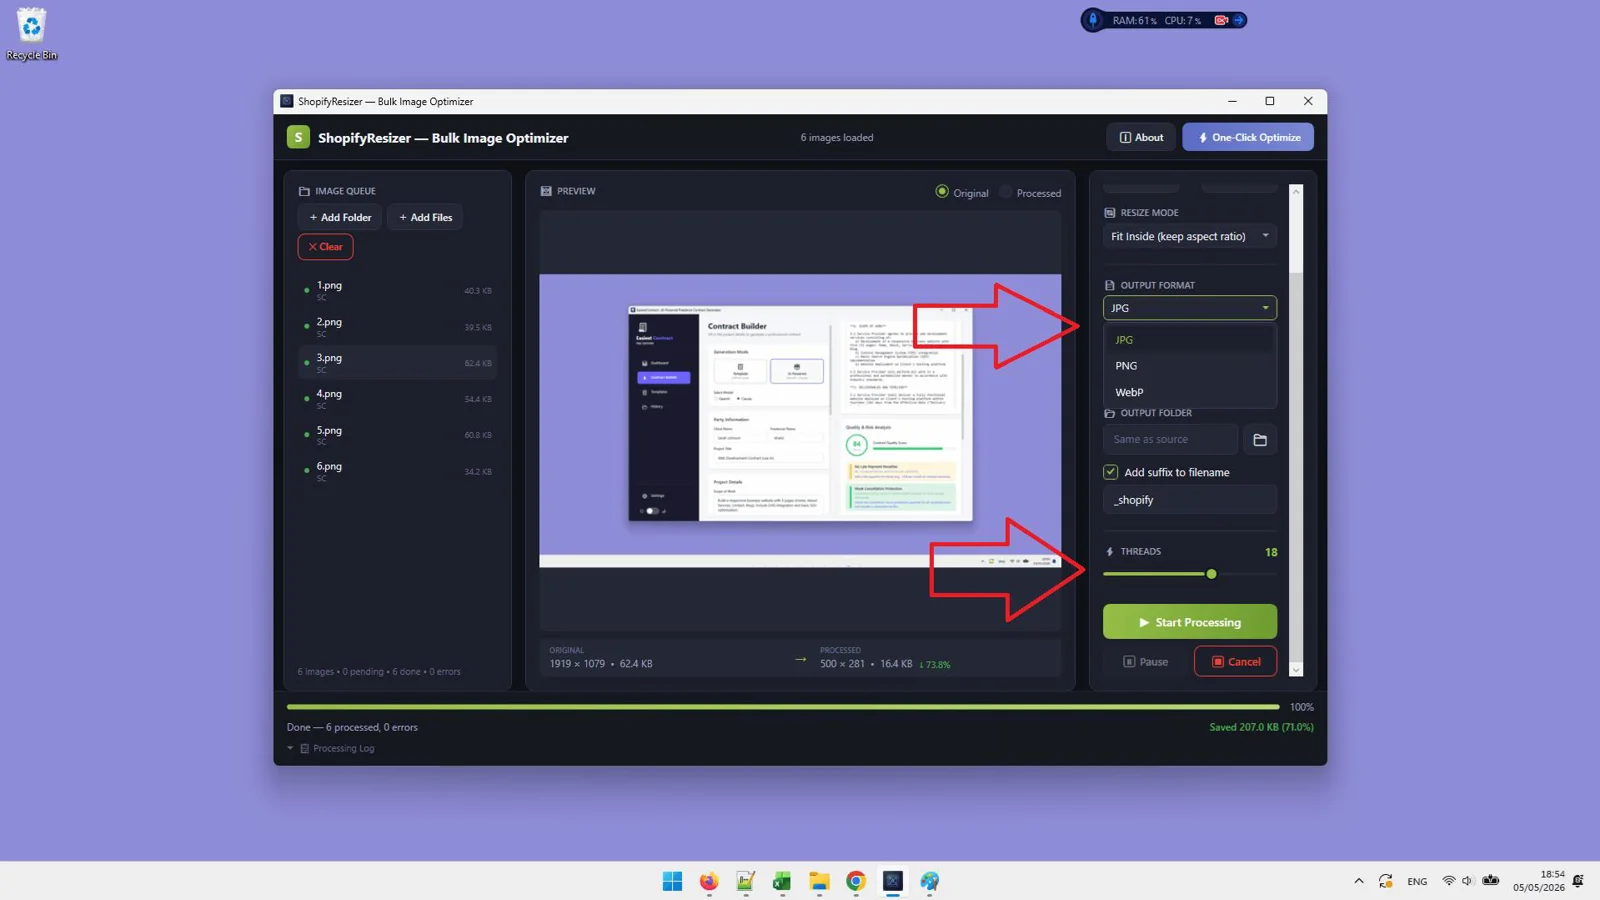Choose JPG from the format list

1190,340
